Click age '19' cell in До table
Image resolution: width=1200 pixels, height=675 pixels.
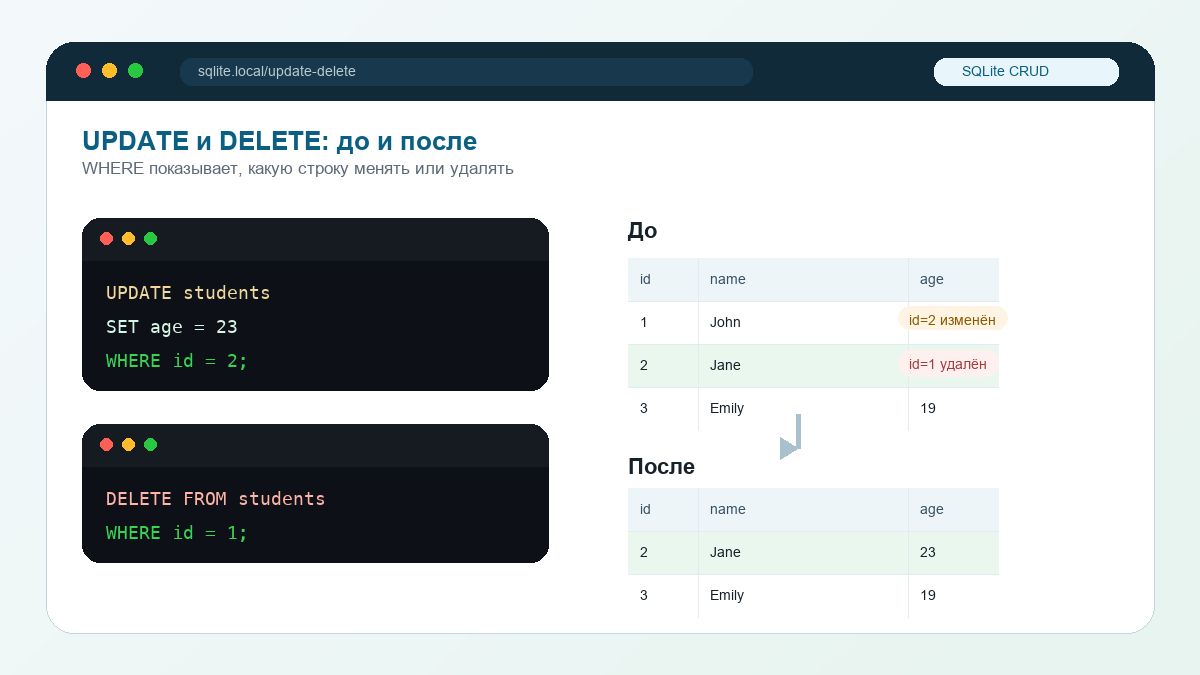954,409
